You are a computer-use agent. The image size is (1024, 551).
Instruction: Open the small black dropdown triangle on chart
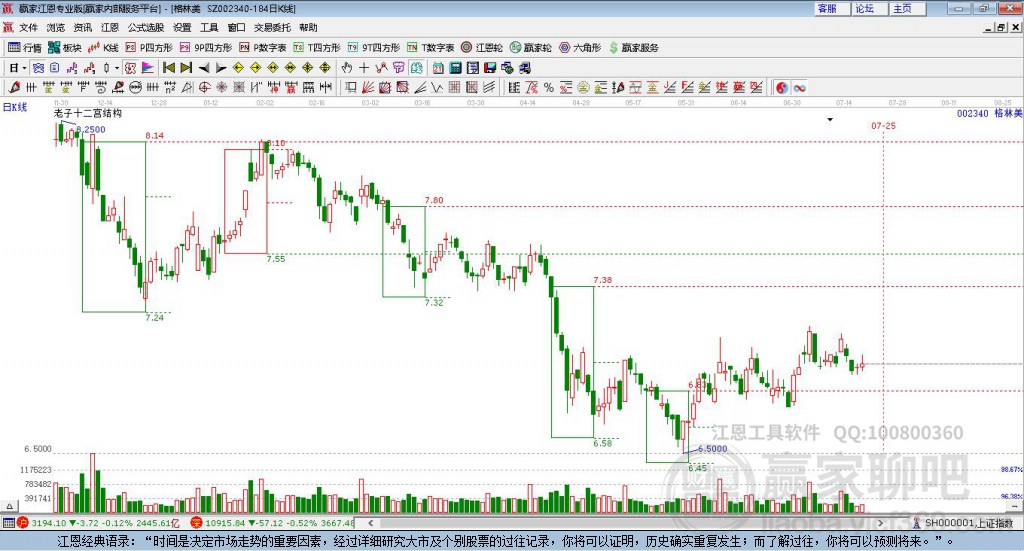830,120
